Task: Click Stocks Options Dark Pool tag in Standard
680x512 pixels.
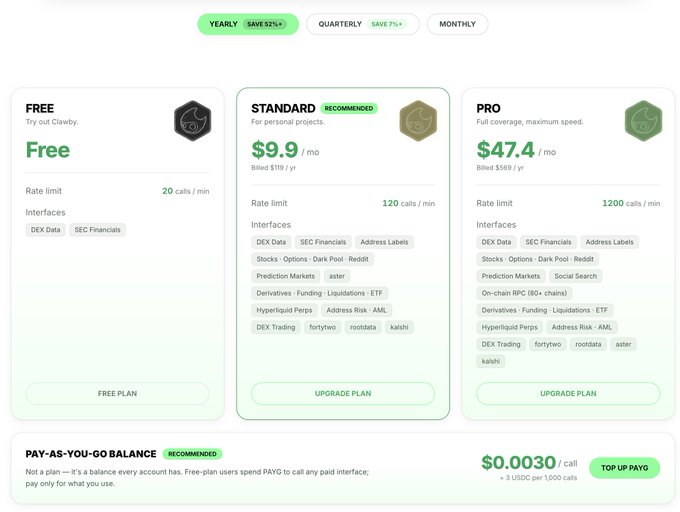Action: (x=312, y=259)
